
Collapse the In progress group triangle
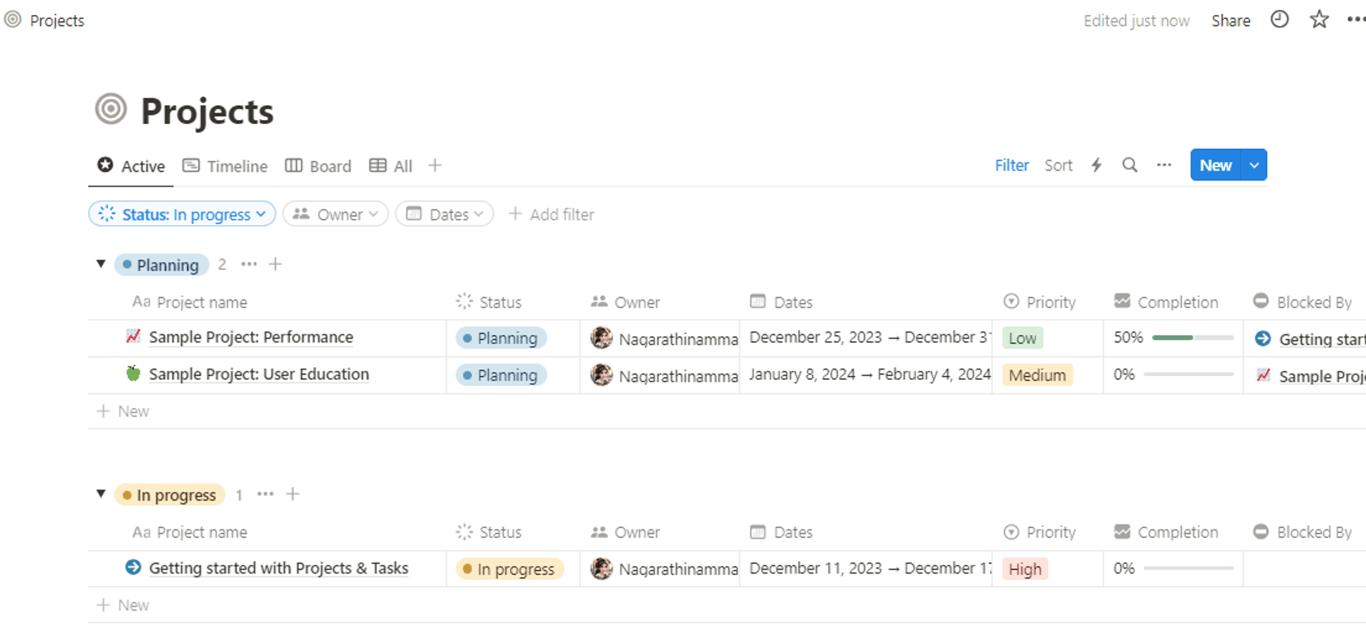(101, 494)
